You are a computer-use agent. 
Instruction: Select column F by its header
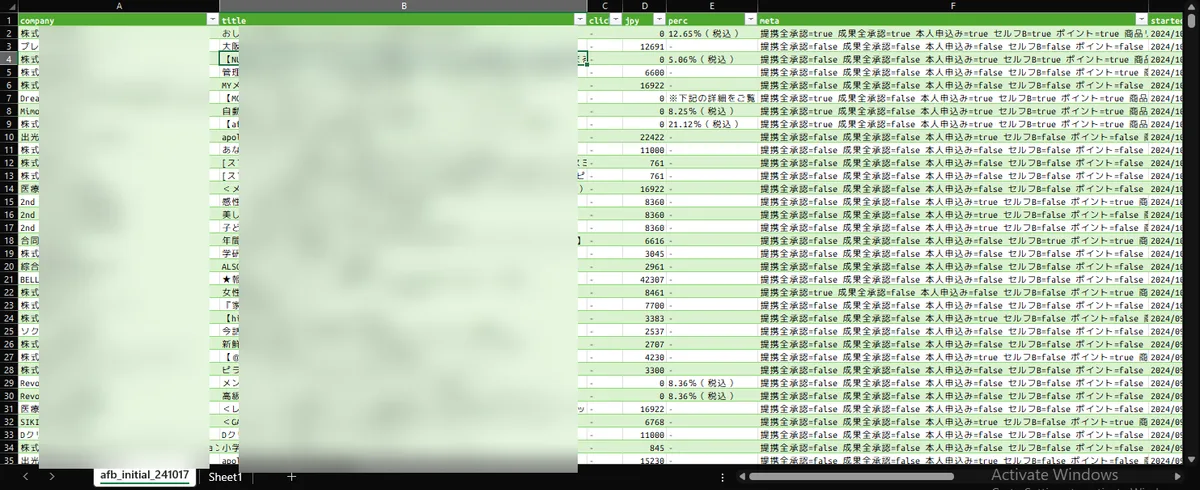(x=953, y=6)
